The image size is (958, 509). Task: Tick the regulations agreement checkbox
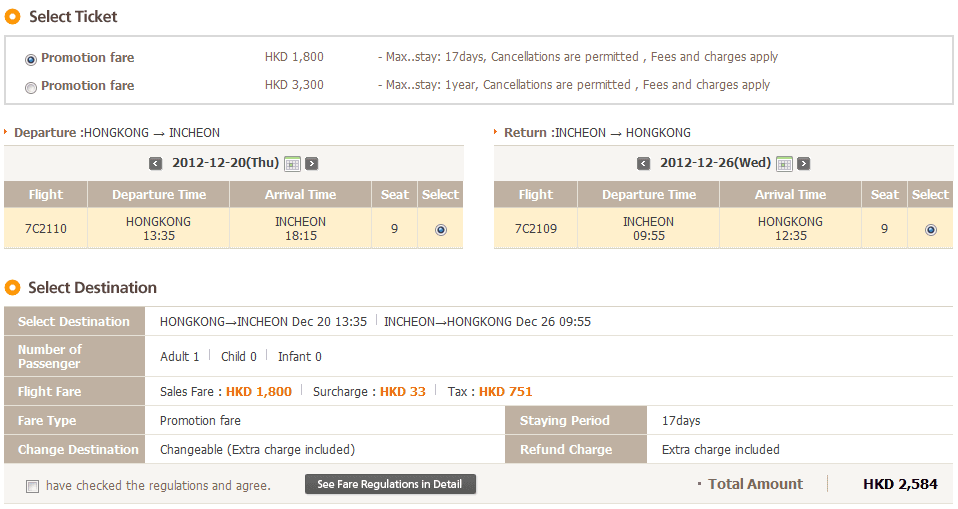pyautogui.click(x=32, y=486)
